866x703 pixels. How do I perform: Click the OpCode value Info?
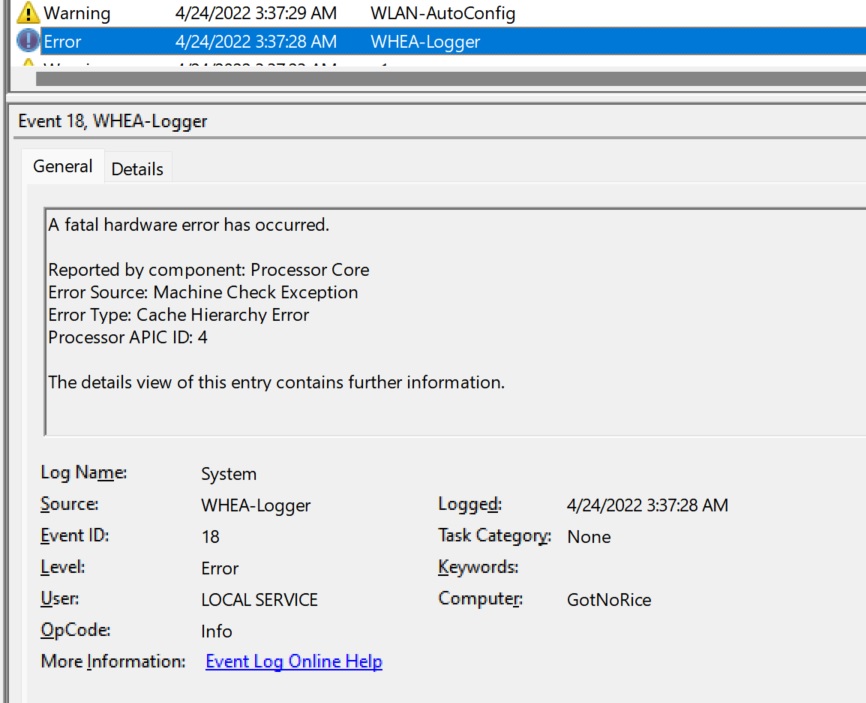pos(216,631)
